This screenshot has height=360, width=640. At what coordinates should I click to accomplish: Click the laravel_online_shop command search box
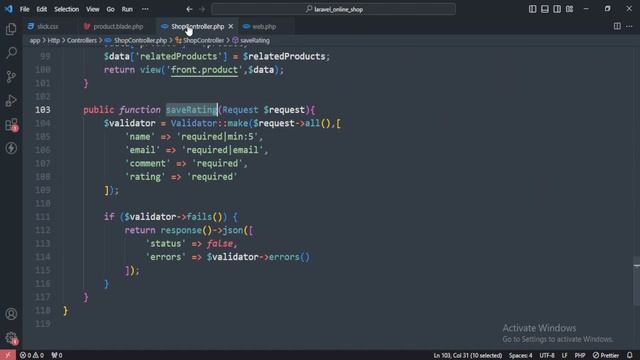[x=333, y=9]
